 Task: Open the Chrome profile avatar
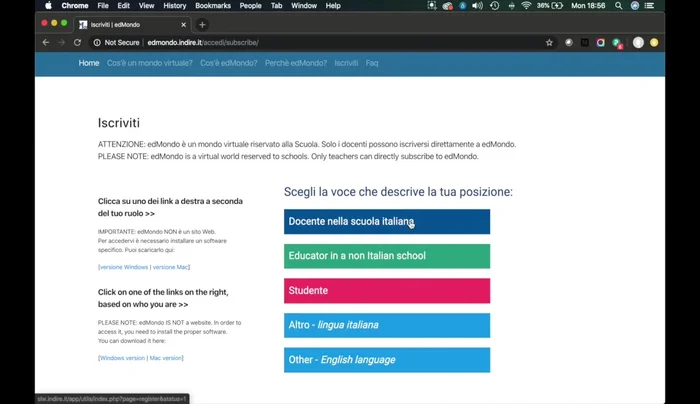[x=638, y=42]
